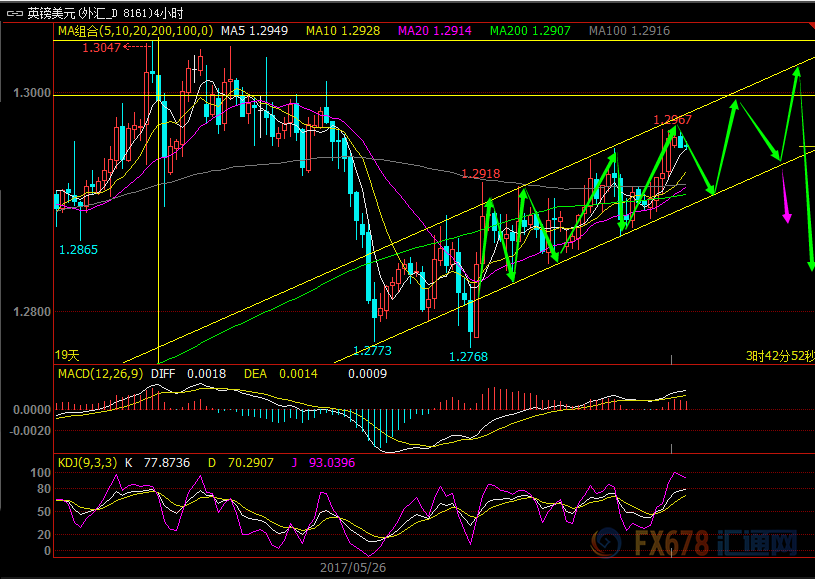The width and height of the screenshot is (815, 579).
Task: Click the link icon beside 英镑美元 title
Action: [x=14, y=14]
